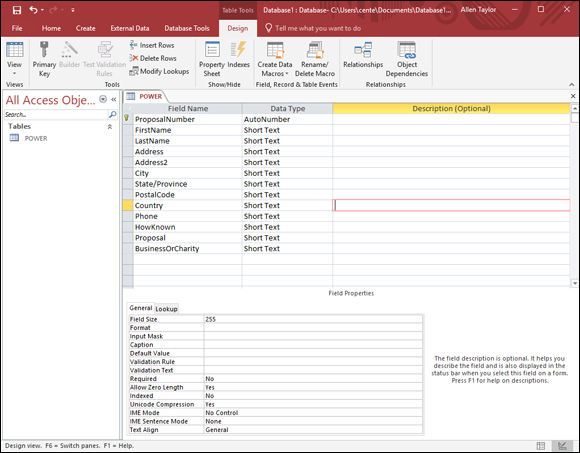
Task: Open the External Data ribbon tab
Action: [130, 28]
